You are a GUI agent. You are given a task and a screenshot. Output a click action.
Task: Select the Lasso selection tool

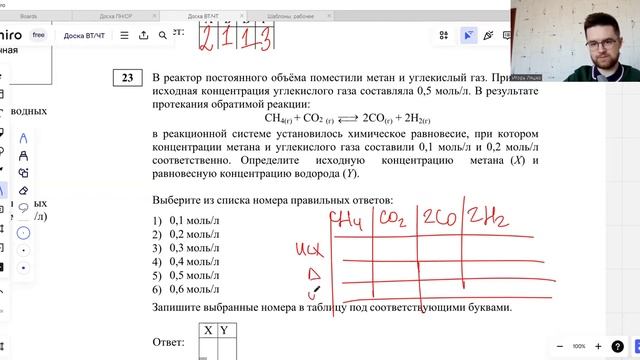[x=23, y=208]
